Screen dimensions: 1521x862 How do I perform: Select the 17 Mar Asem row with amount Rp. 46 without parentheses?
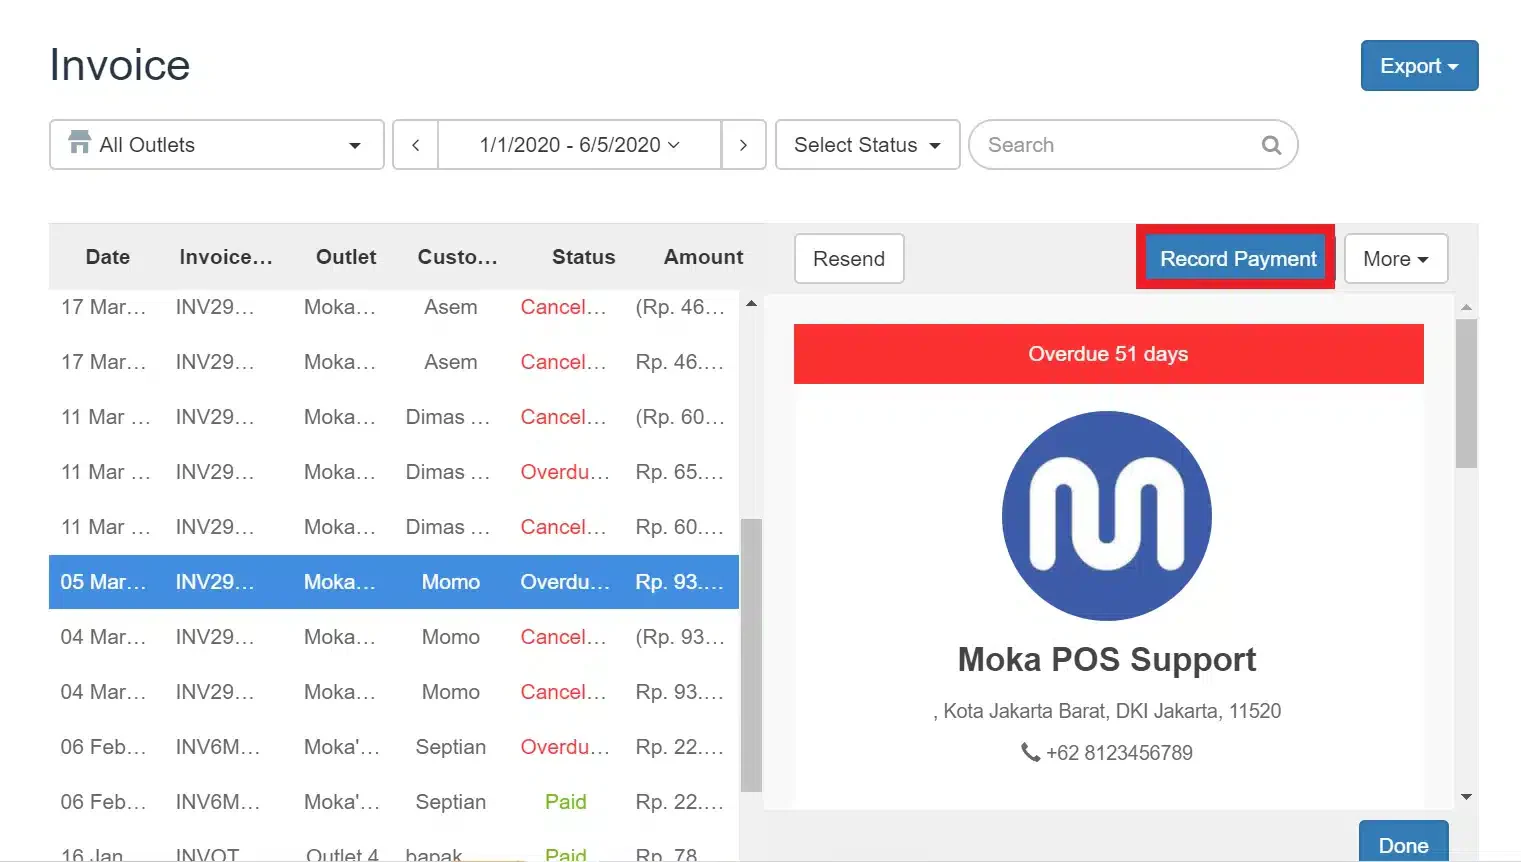point(394,362)
